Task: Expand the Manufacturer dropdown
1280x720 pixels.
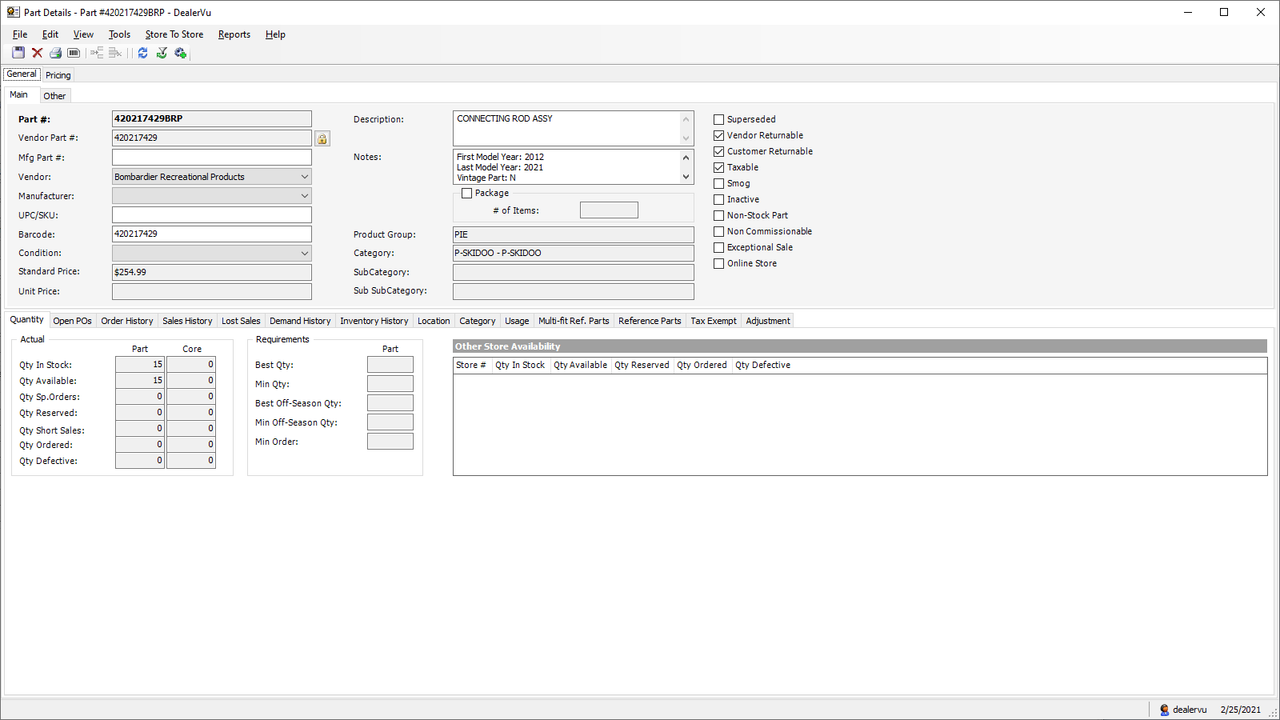Action: coord(305,196)
